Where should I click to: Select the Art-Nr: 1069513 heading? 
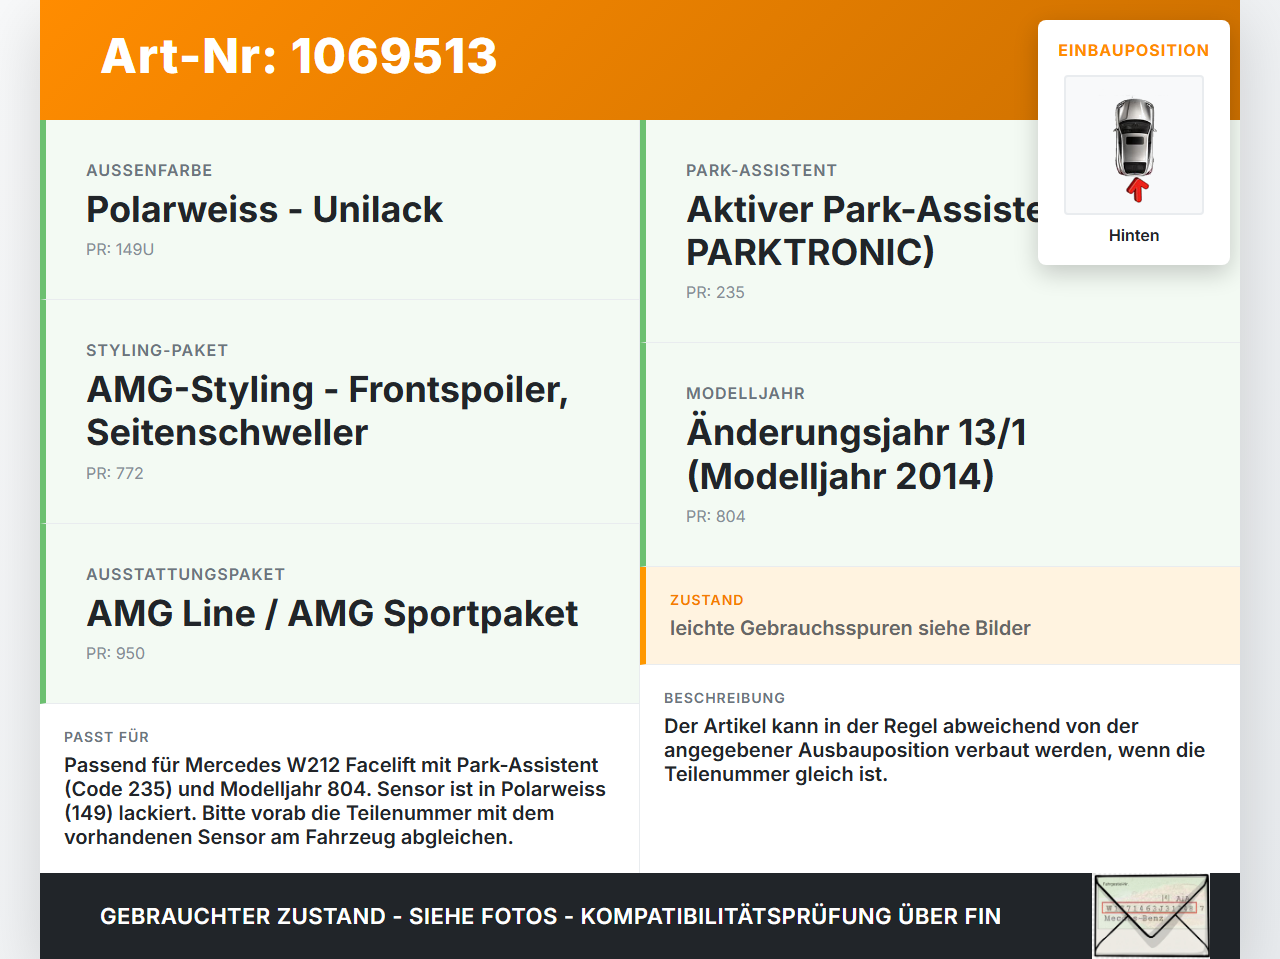click(299, 56)
